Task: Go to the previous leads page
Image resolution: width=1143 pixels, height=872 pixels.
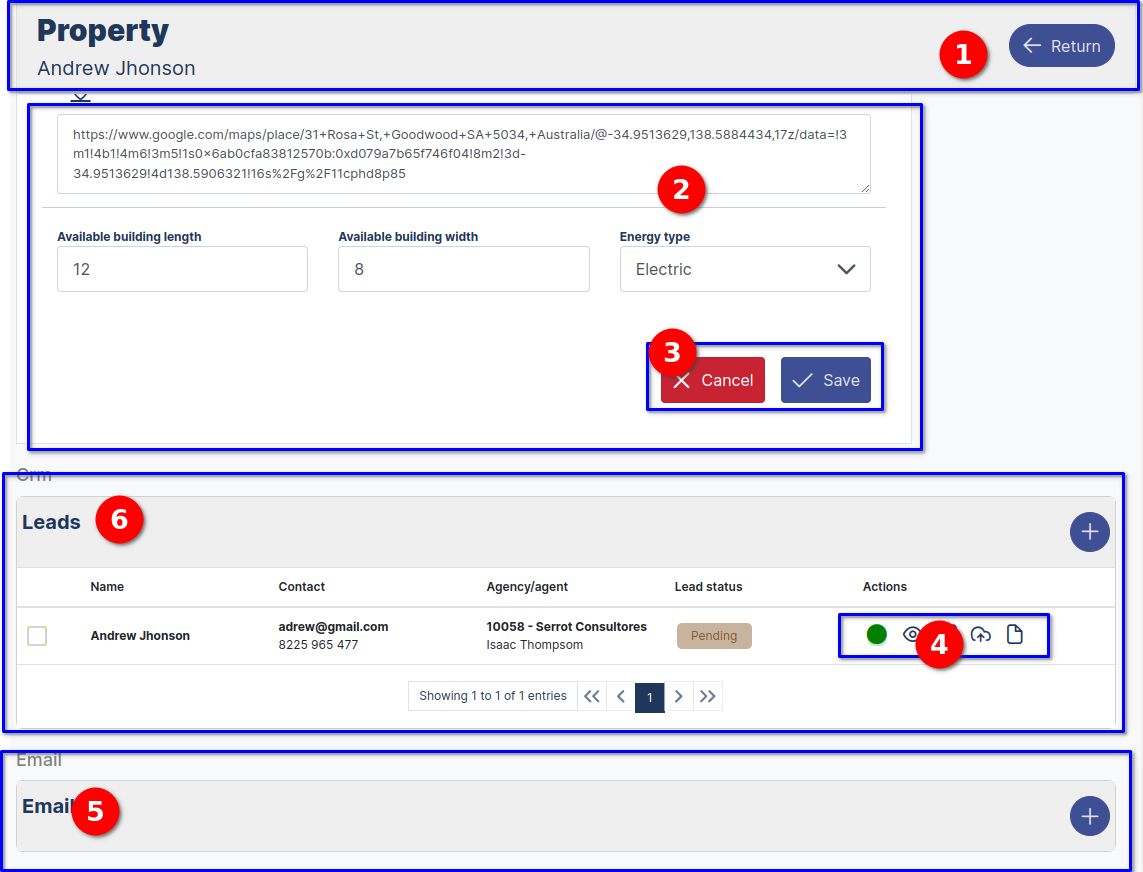Action: [621, 696]
